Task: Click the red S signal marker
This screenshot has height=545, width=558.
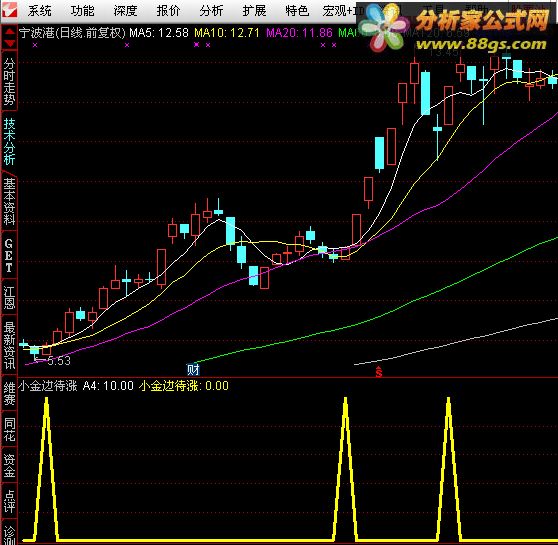Action: click(x=379, y=372)
